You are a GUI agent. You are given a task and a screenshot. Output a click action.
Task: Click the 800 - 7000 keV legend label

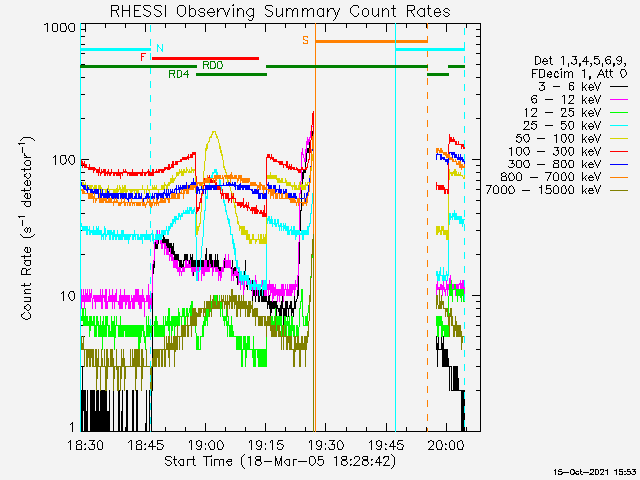coord(551,177)
